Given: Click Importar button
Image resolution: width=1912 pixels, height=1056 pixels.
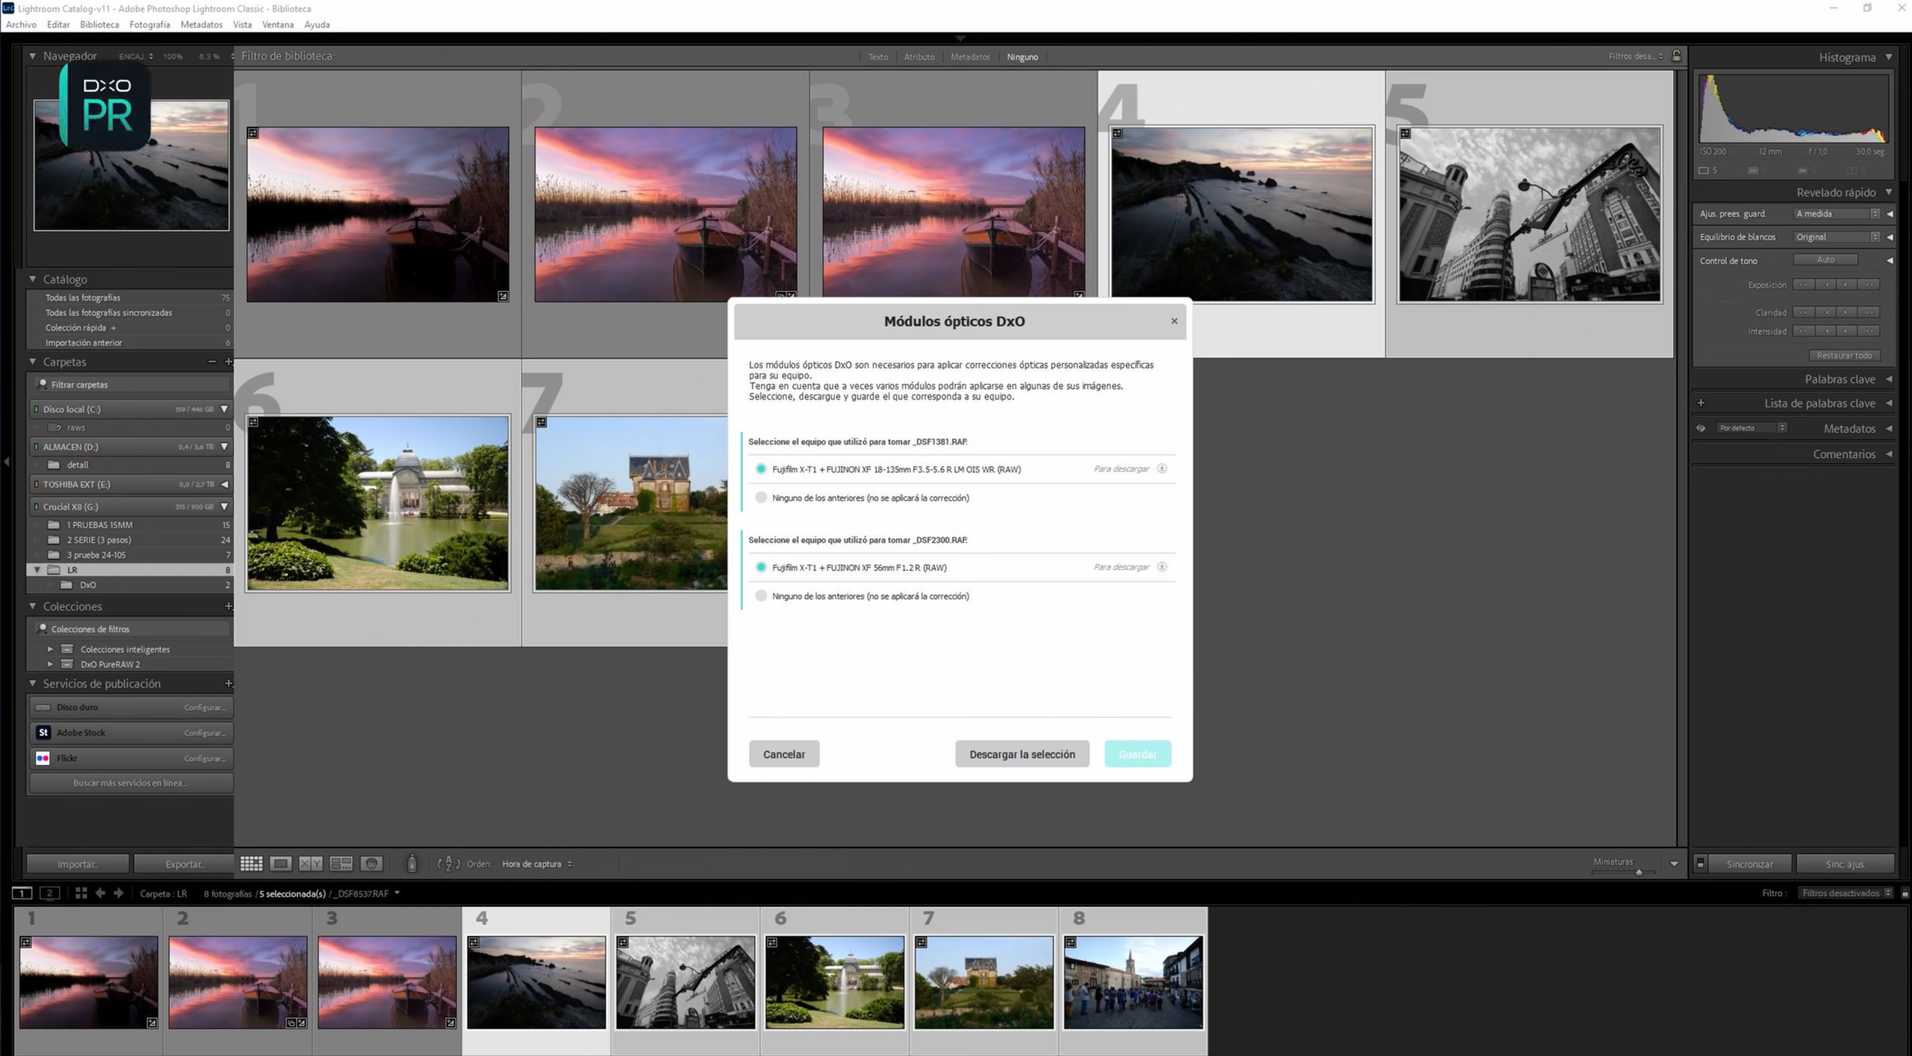Looking at the screenshot, I should [78, 864].
